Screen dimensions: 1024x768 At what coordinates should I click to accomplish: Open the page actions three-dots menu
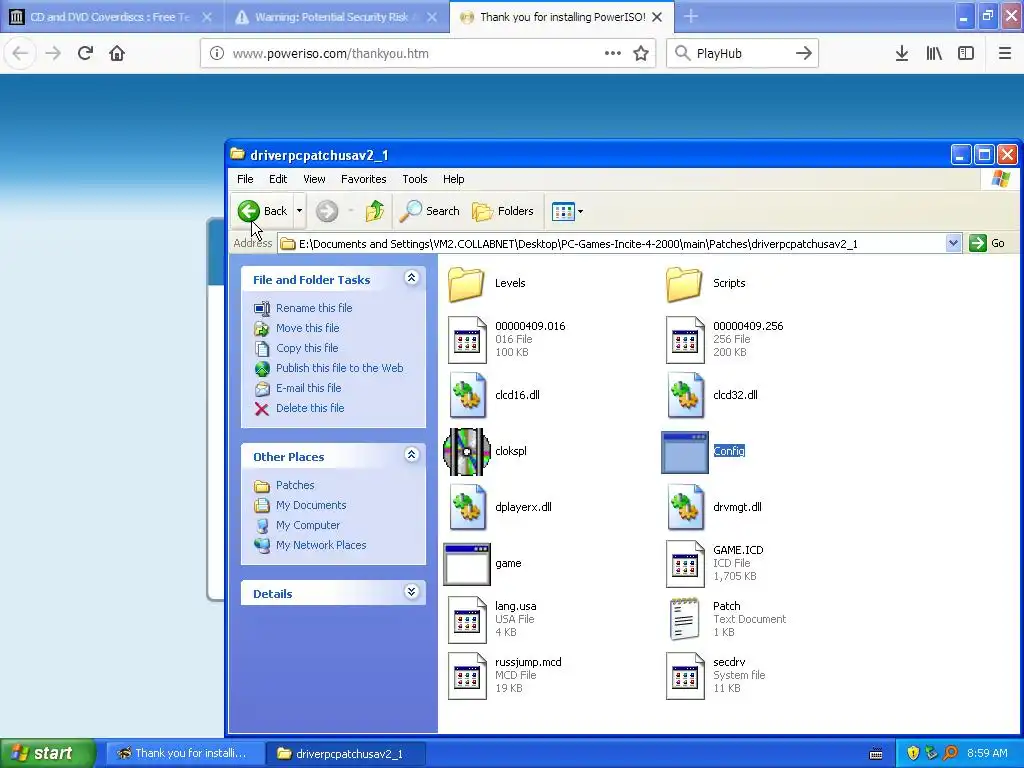tap(613, 53)
